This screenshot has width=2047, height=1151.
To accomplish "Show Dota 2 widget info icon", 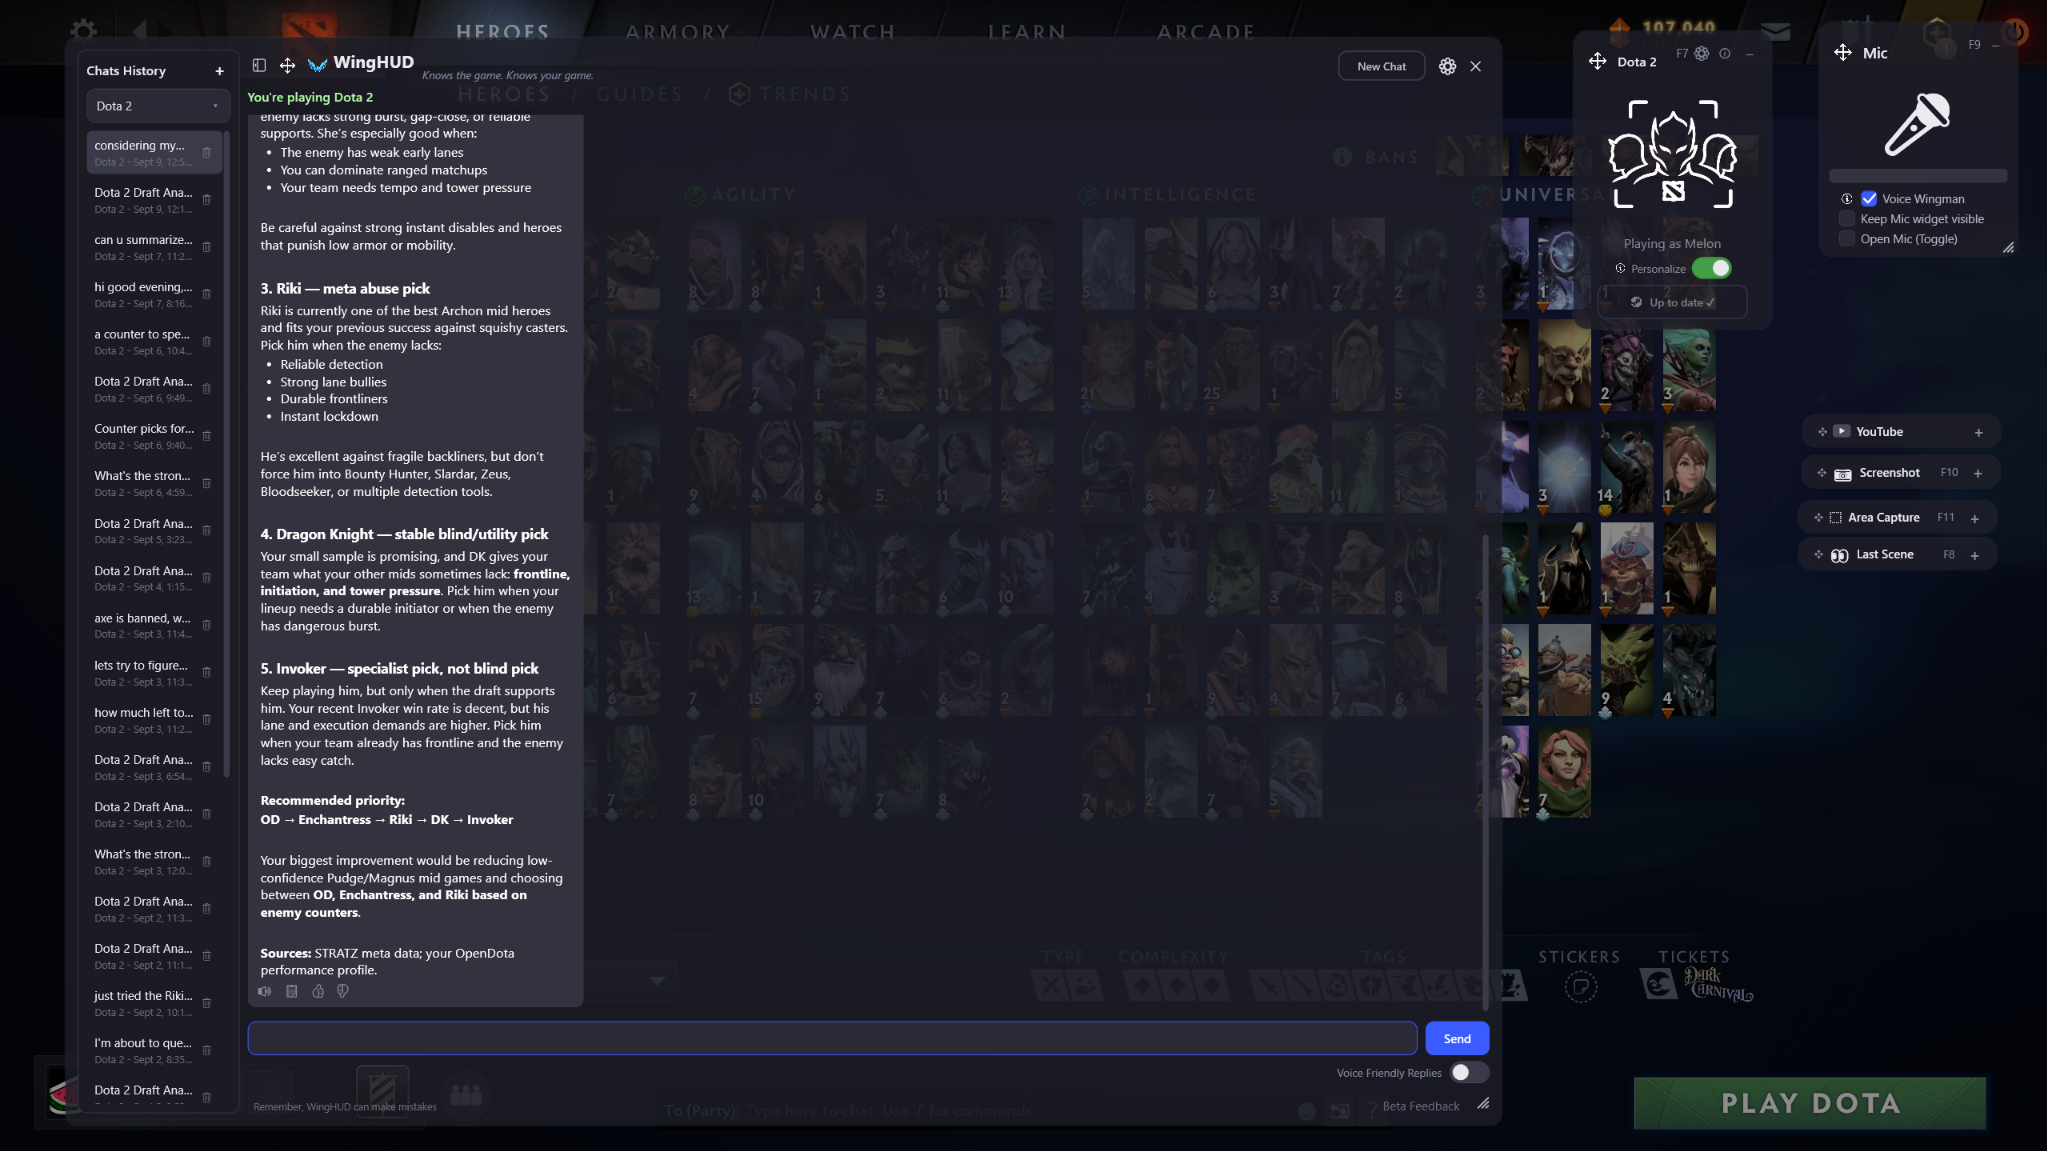I will [x=1725, y=53].
